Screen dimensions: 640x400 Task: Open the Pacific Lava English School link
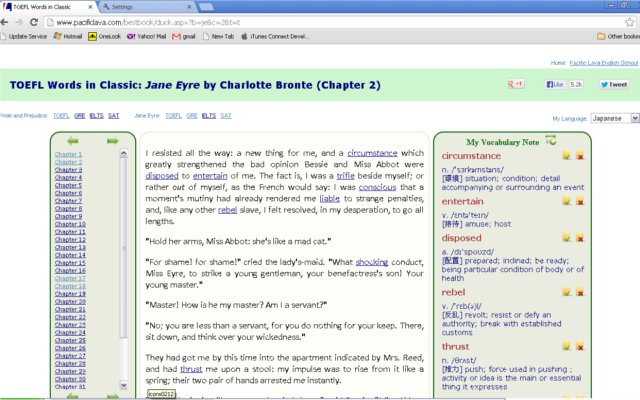(604, 62)
